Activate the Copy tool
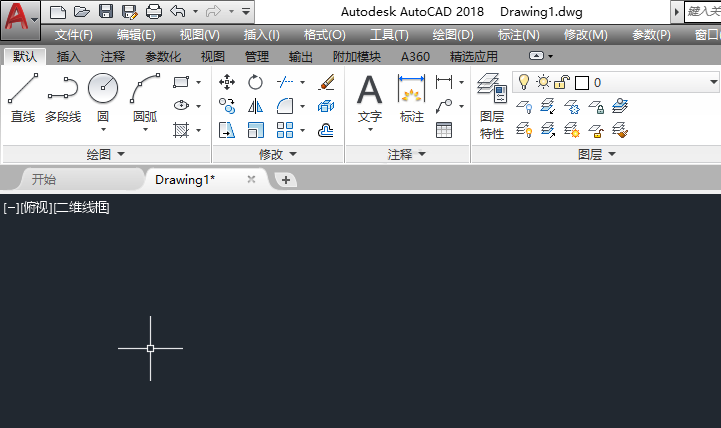The height and width of the screenshot is (428, 721). tap(227, 106)
